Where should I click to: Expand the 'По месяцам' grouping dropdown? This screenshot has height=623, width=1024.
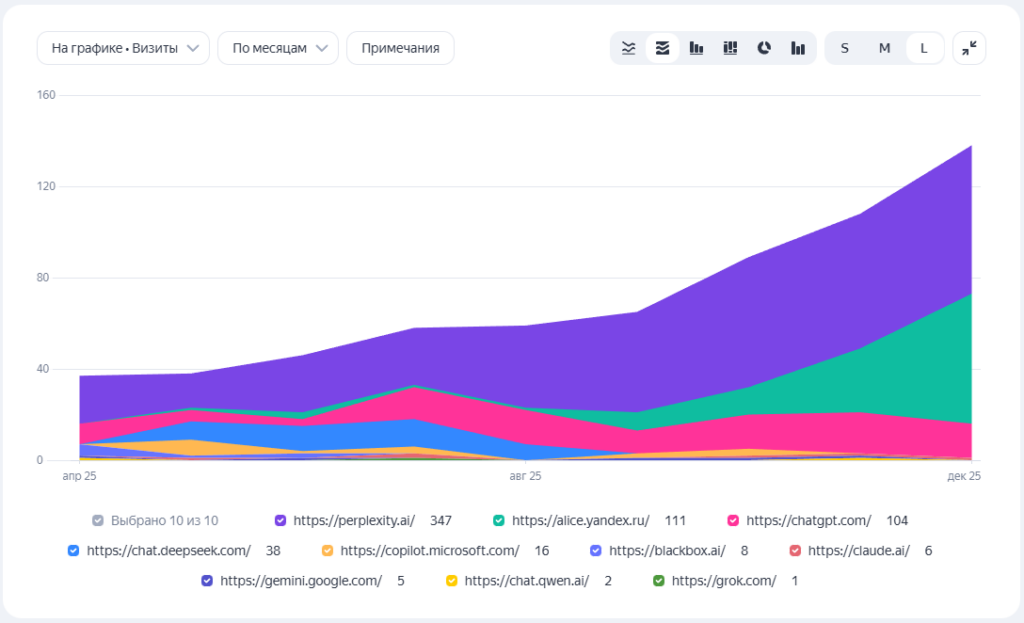(x=277, y=48)
